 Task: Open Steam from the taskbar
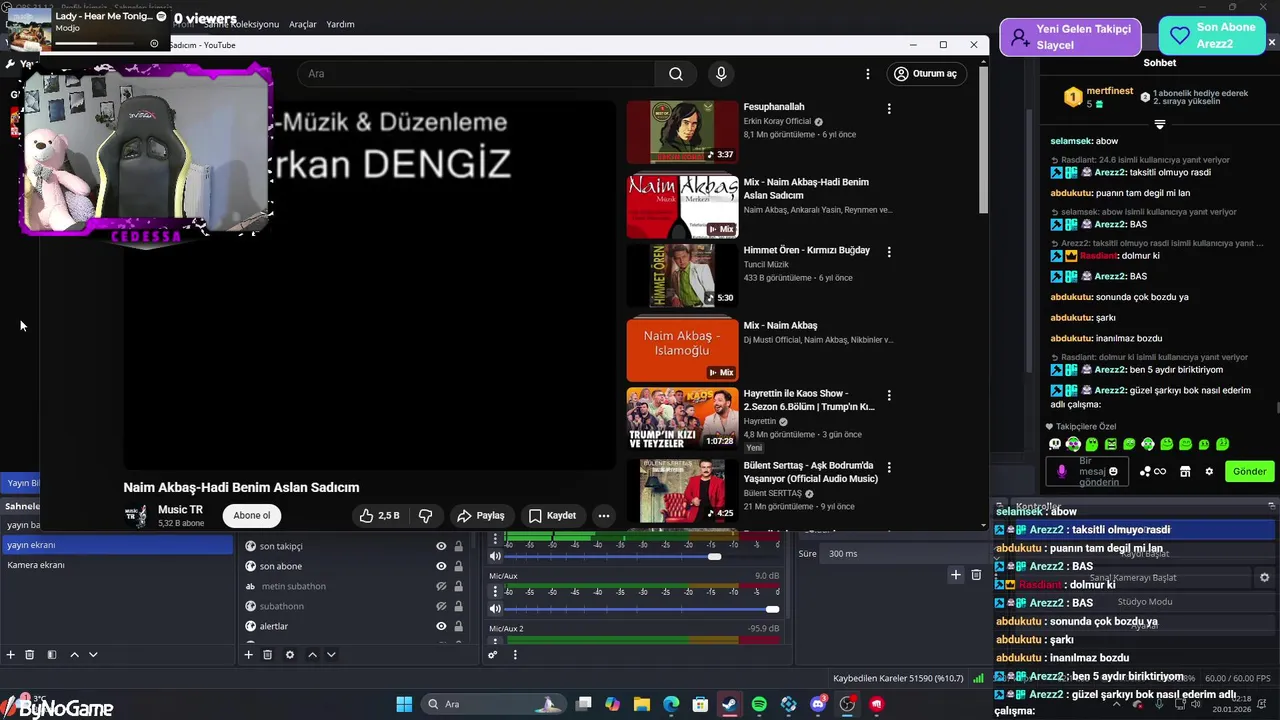pos(730,704)
